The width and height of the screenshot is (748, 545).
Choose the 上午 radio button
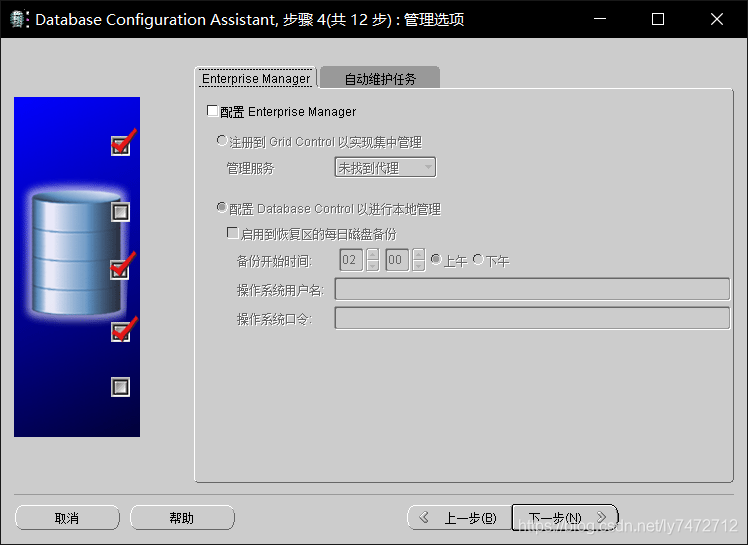tap(436, 259)
